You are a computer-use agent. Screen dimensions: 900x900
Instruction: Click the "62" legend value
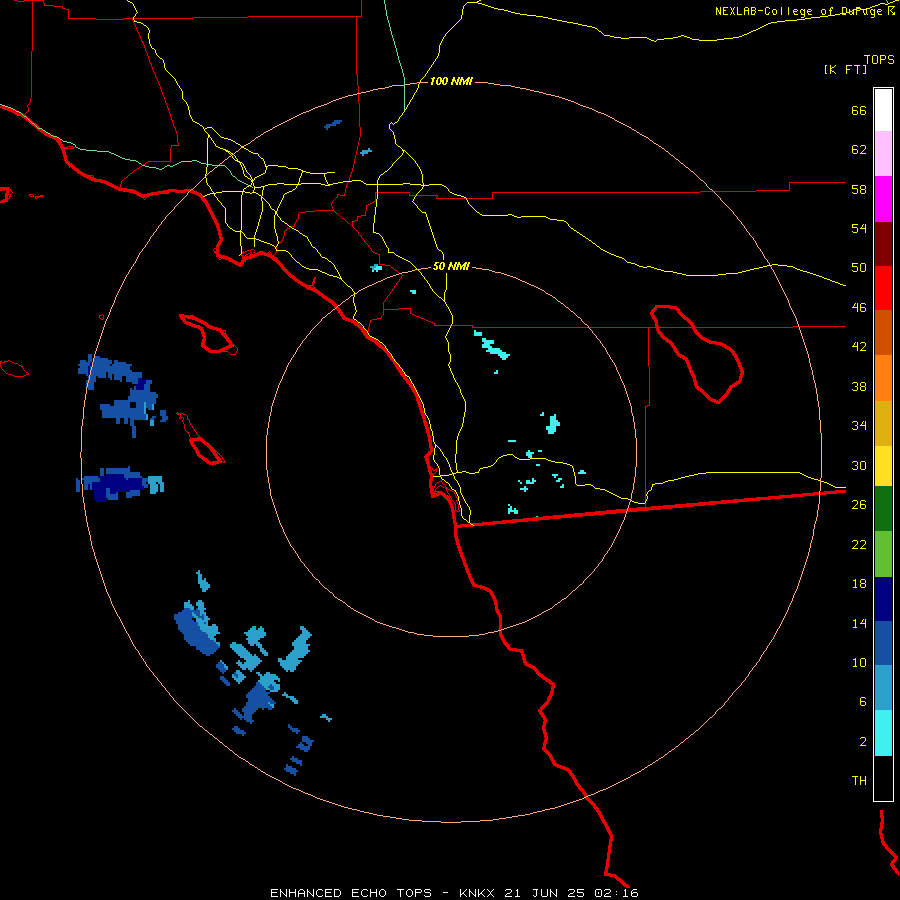859,149
